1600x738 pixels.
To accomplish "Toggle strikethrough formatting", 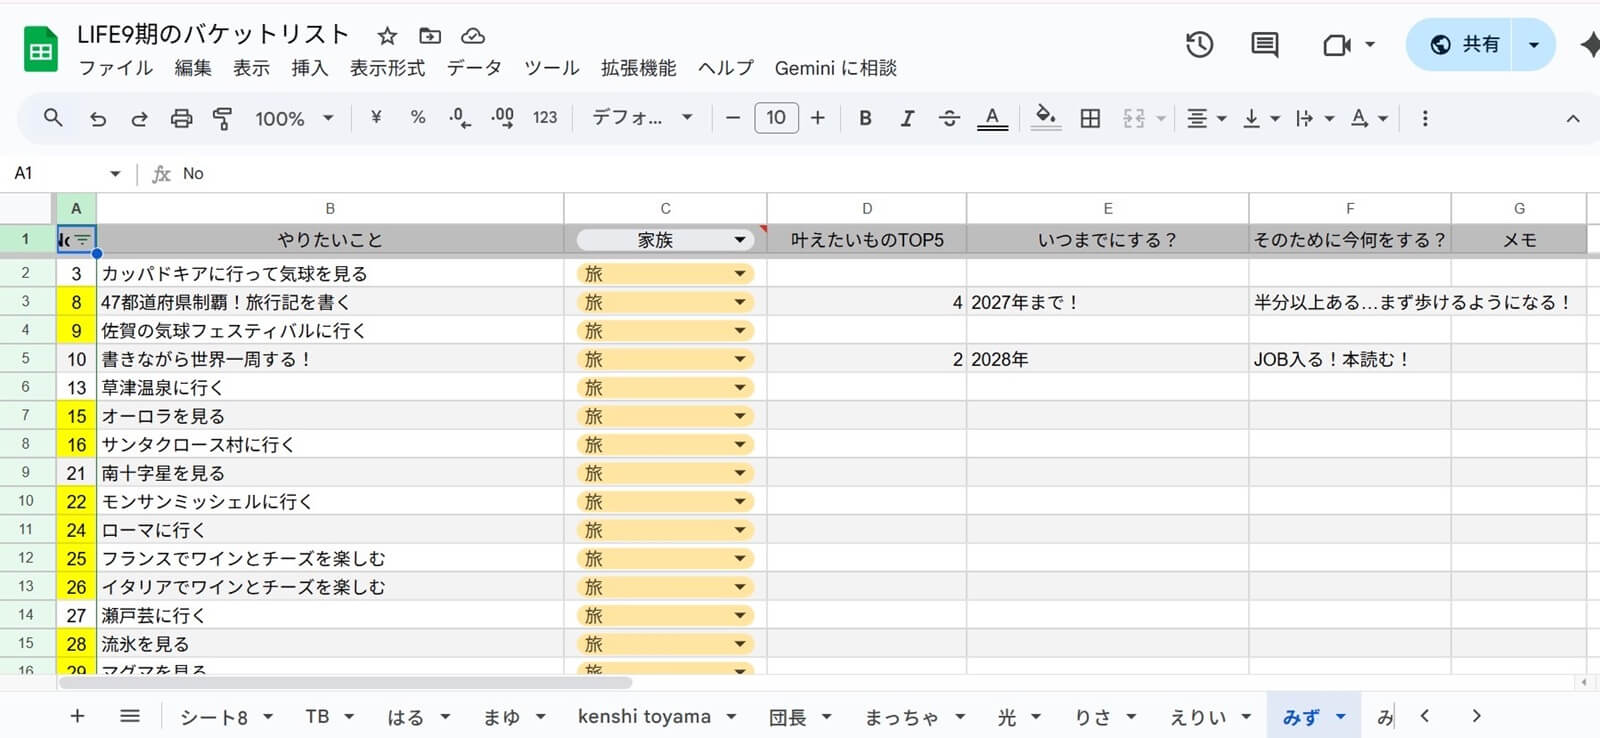I will [949, 118].
